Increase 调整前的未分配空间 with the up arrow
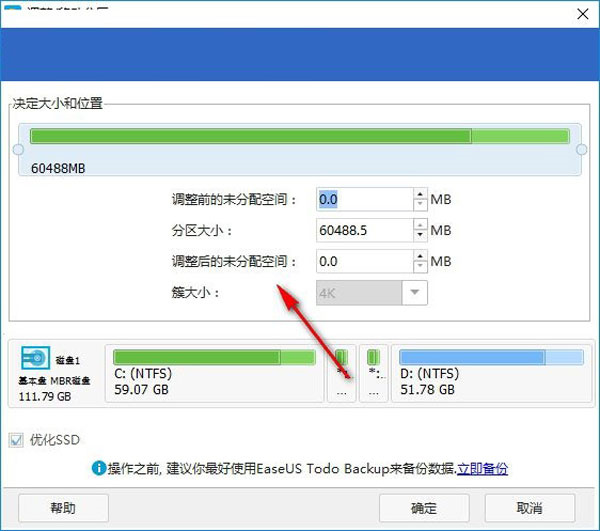 coord(420,194)
